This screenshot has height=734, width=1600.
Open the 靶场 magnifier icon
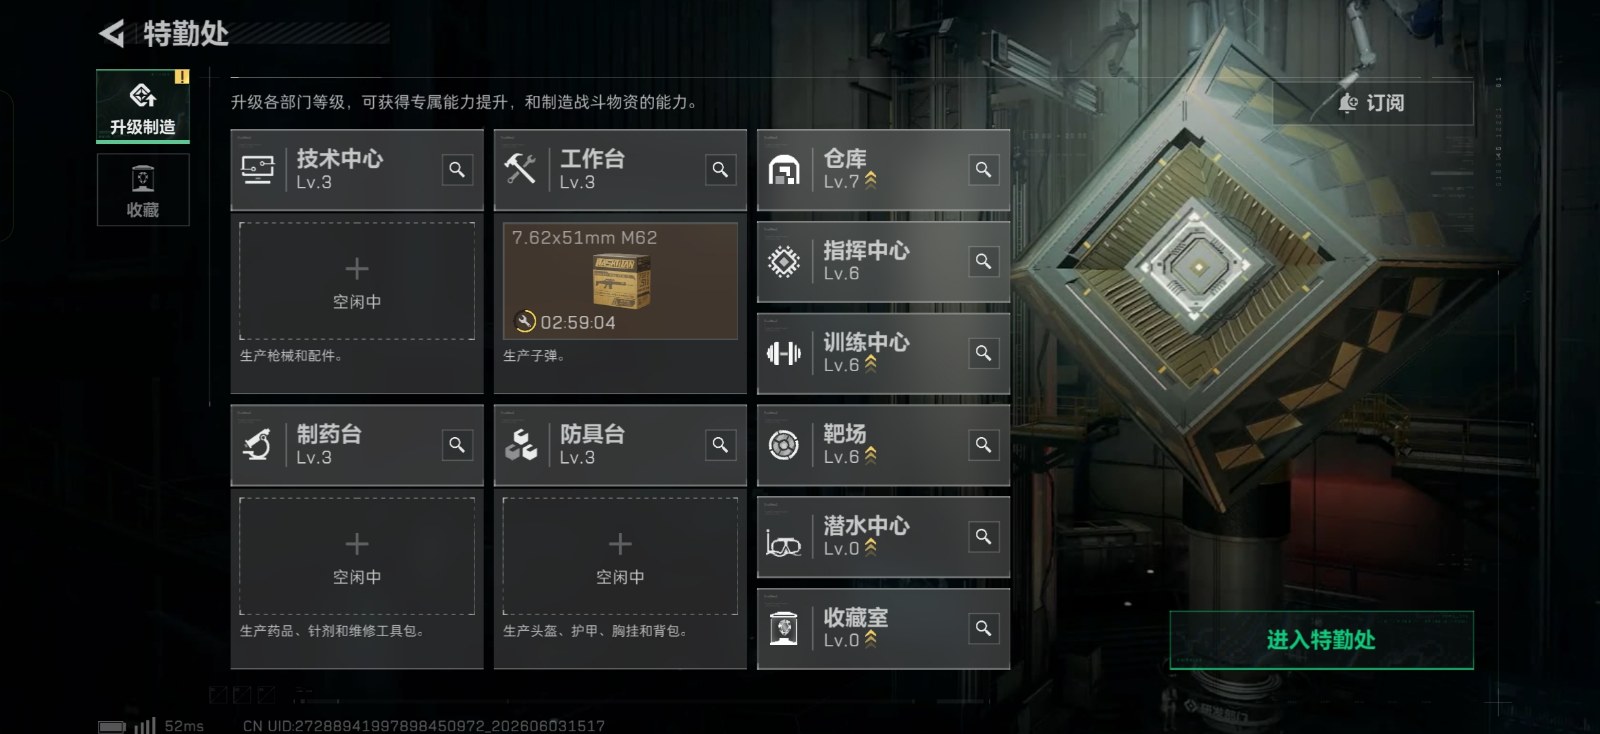[984, 445]
